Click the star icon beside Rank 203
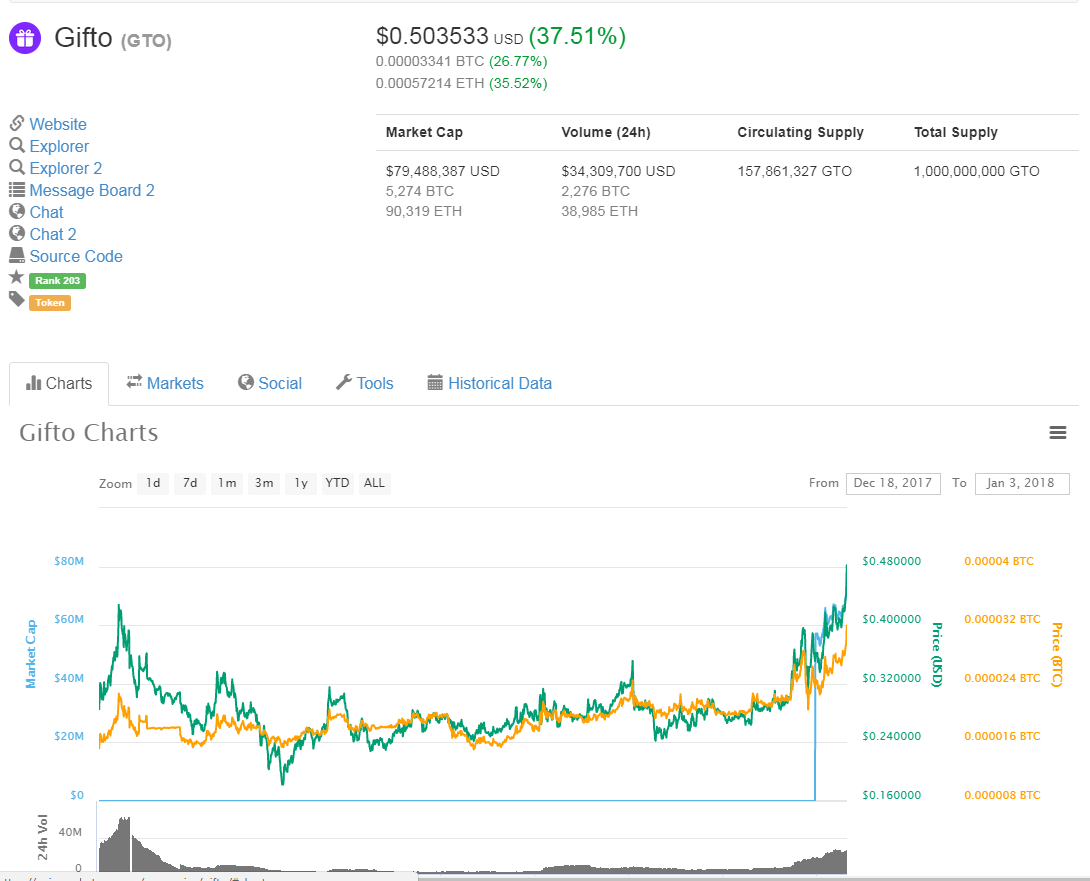 tap(17, 277)
